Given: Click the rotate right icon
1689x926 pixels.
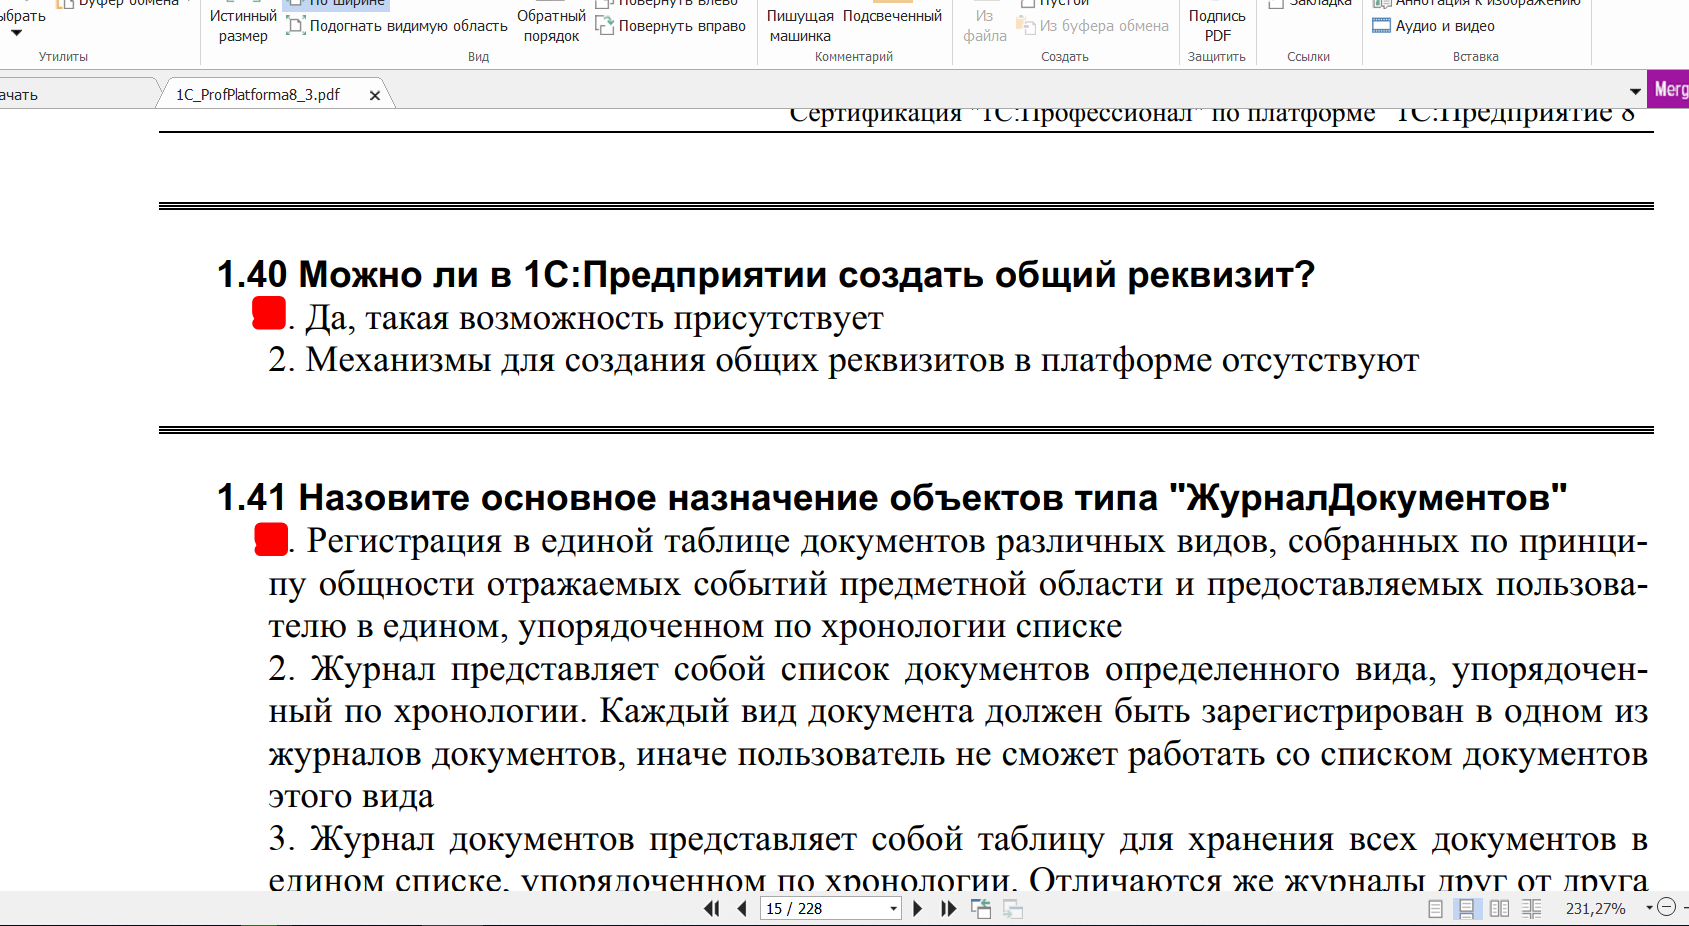Looking at the screenshot, I should [x=605, y=26].
